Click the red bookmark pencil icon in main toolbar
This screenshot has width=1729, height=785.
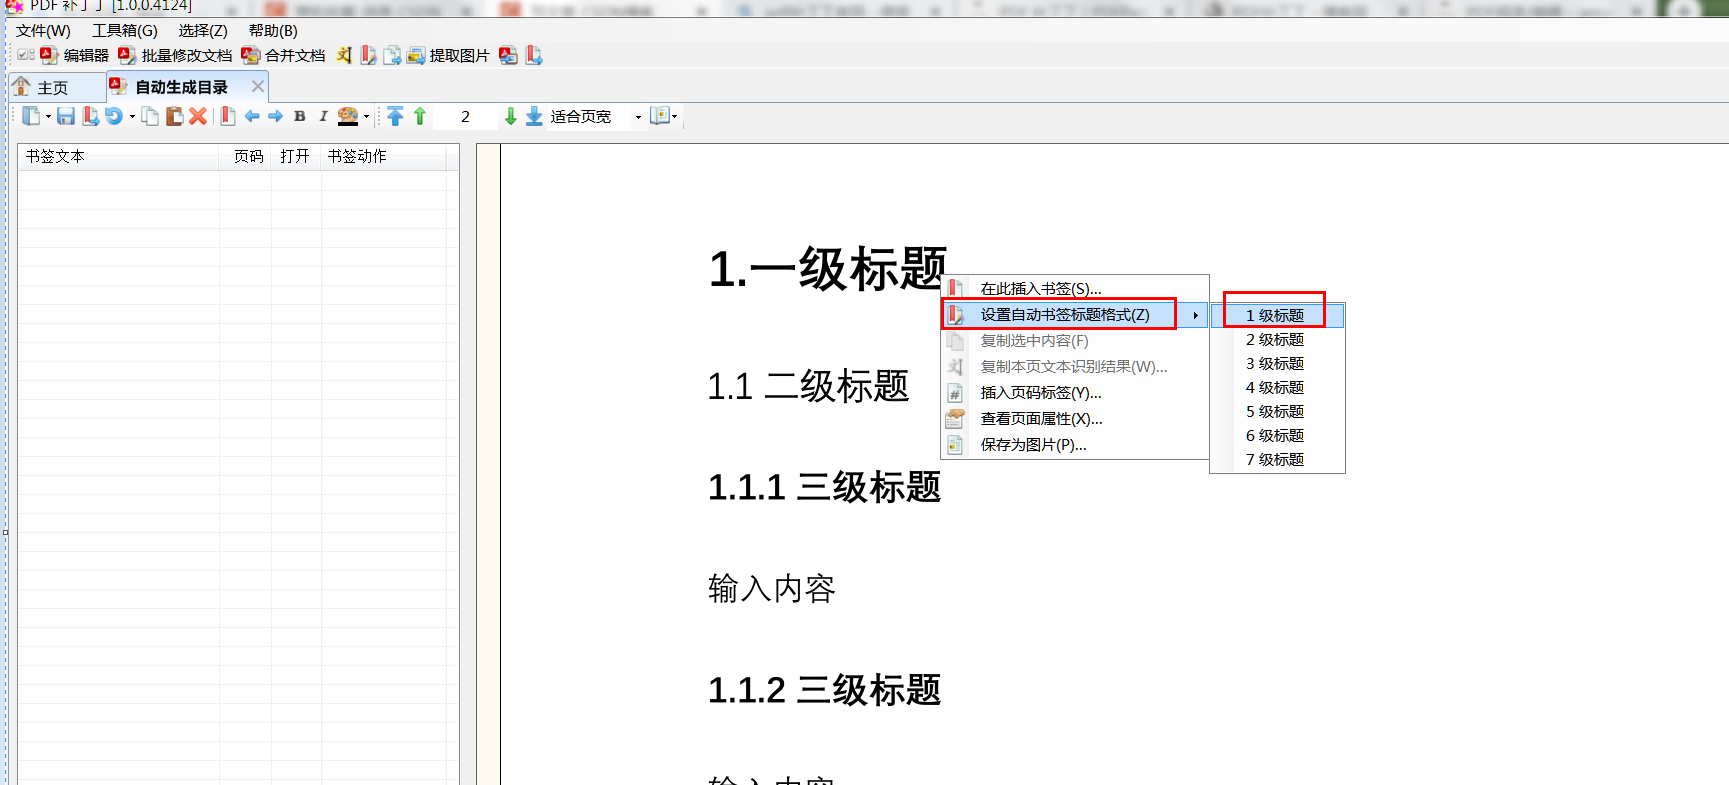click(x=368, y=56)
